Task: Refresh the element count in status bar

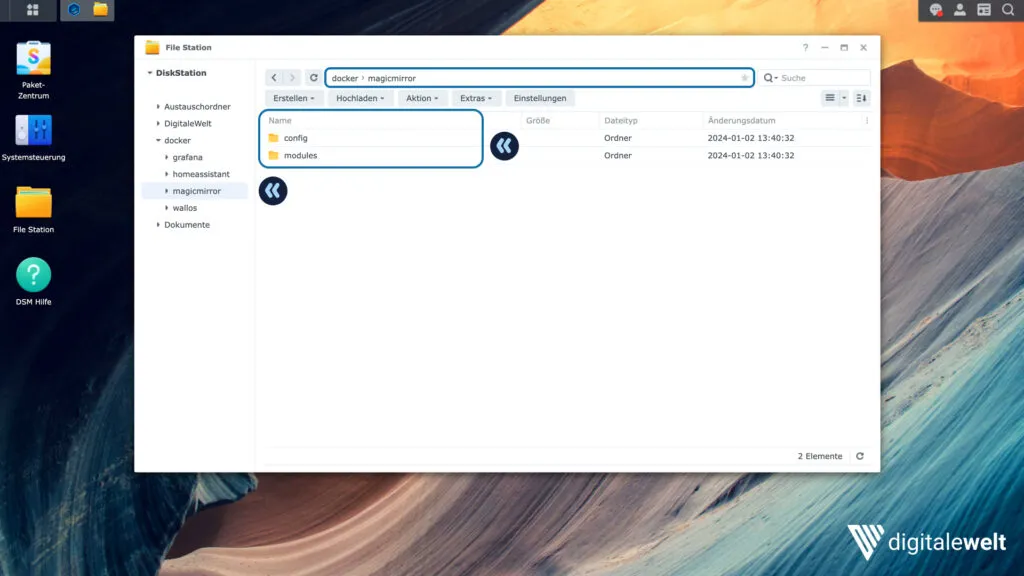Action: click(860, 456)
